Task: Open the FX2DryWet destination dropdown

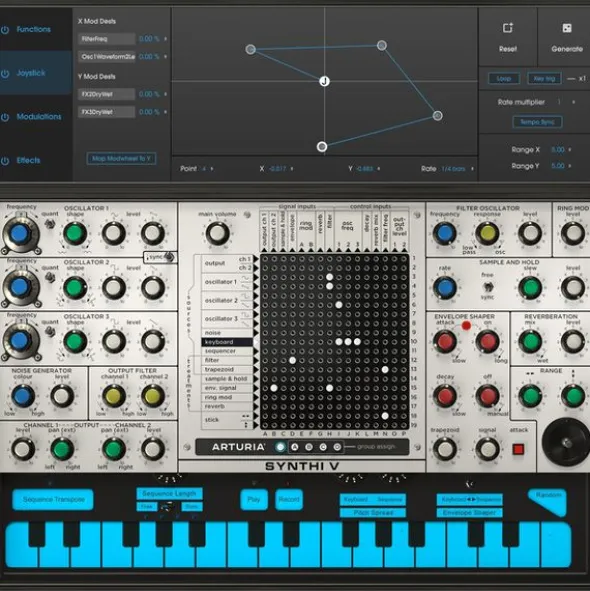Action: point(107,94)
